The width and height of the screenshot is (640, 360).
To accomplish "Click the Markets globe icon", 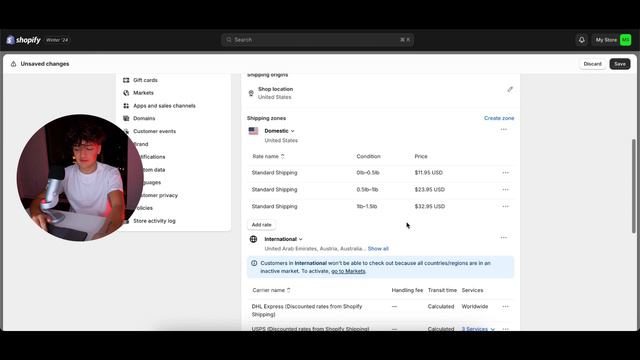I will click(x=126, y=93).
